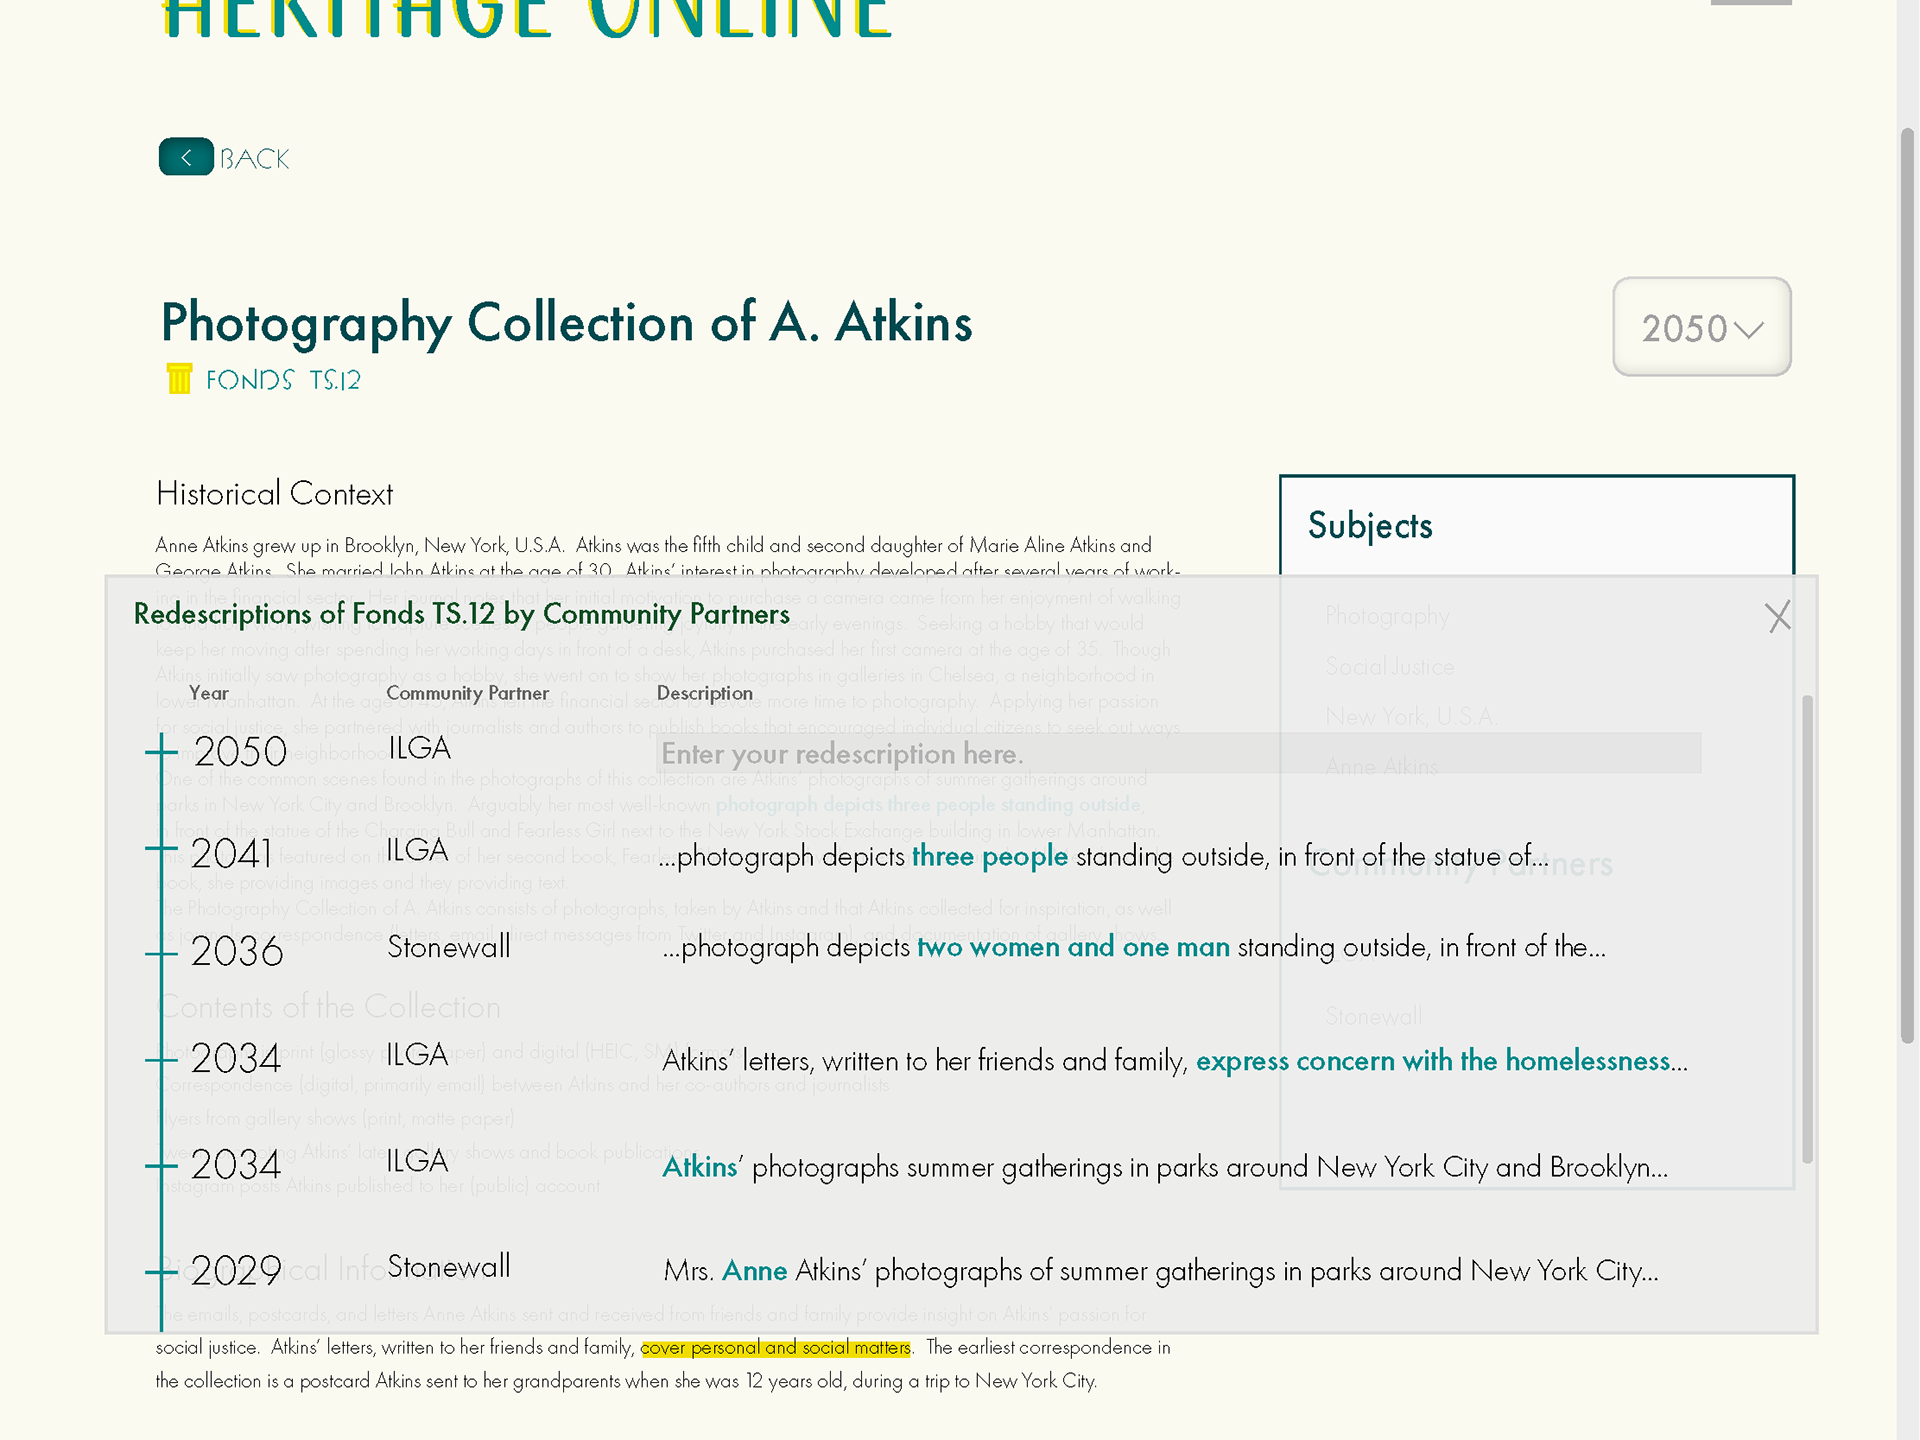Click the ILGA partner in the 2050 row

pos(419,748)
